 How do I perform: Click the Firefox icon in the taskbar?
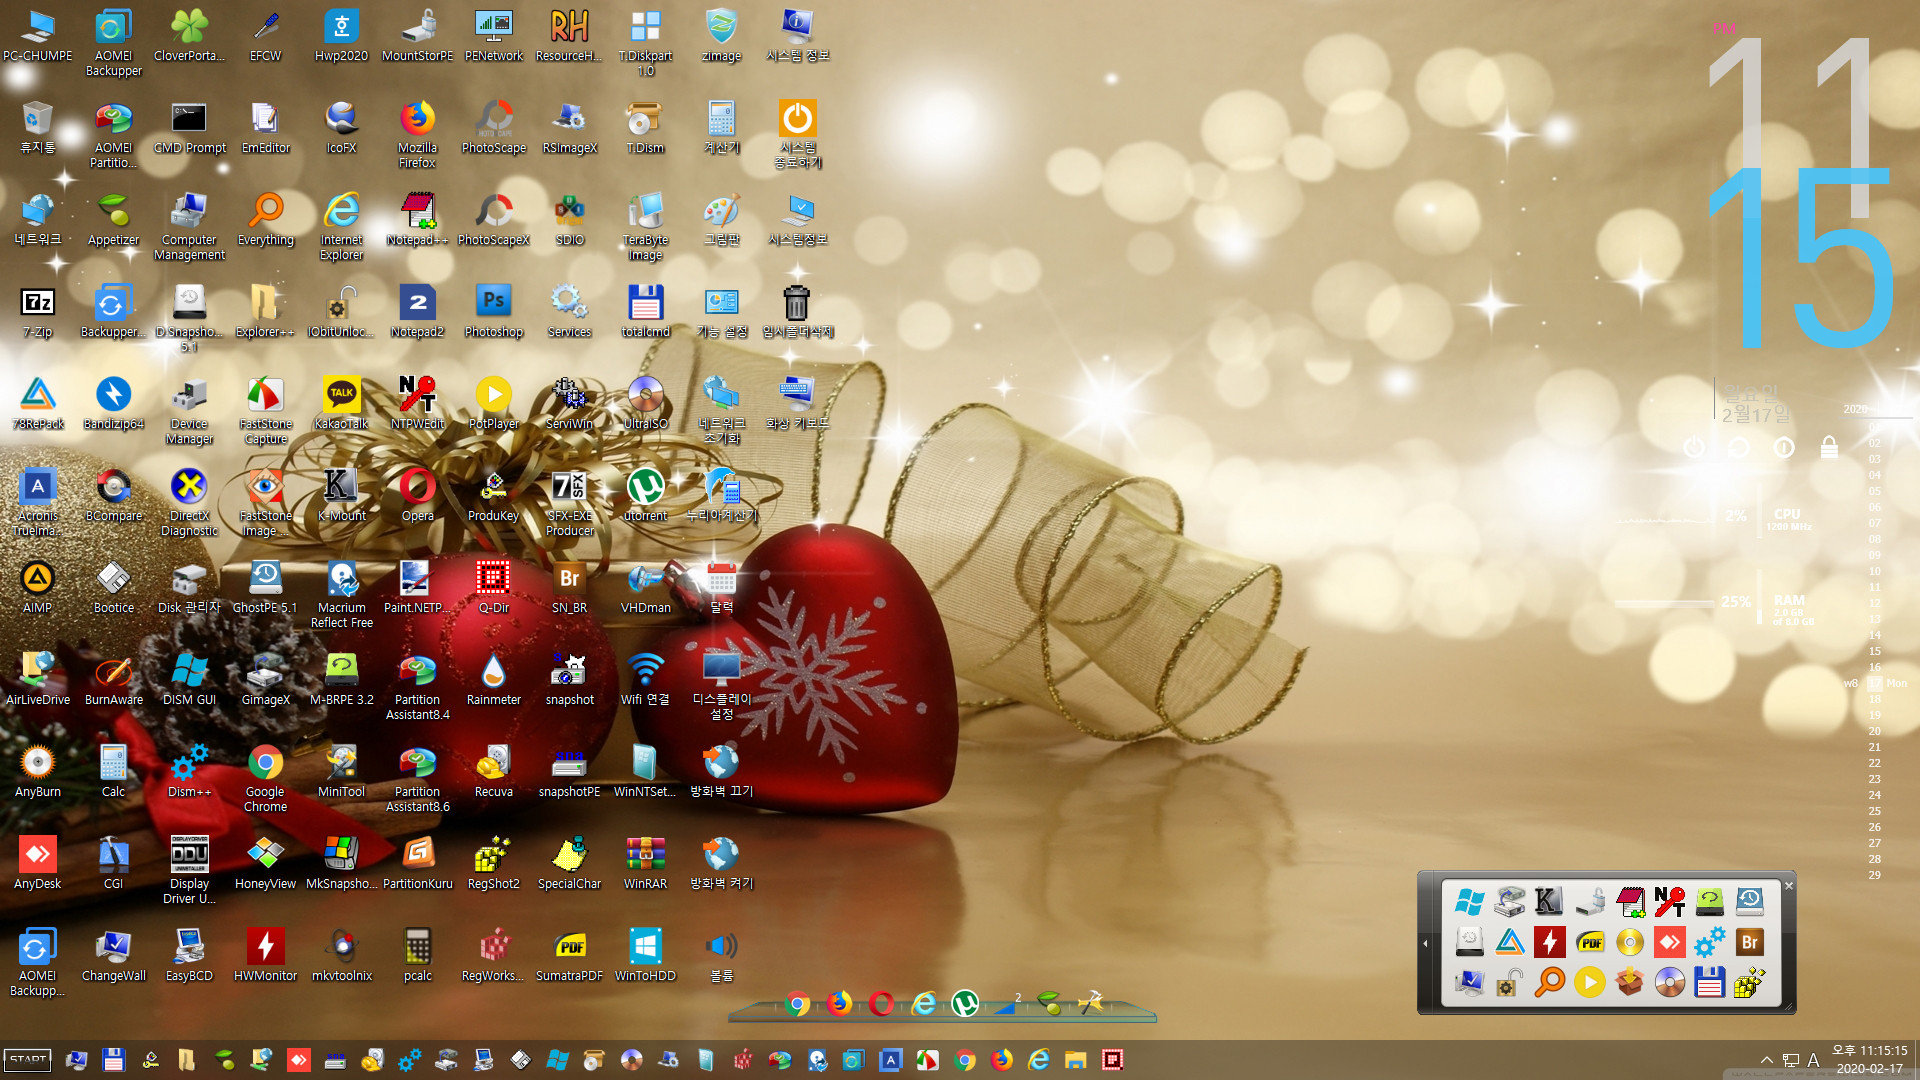tap(1002, 1060)
